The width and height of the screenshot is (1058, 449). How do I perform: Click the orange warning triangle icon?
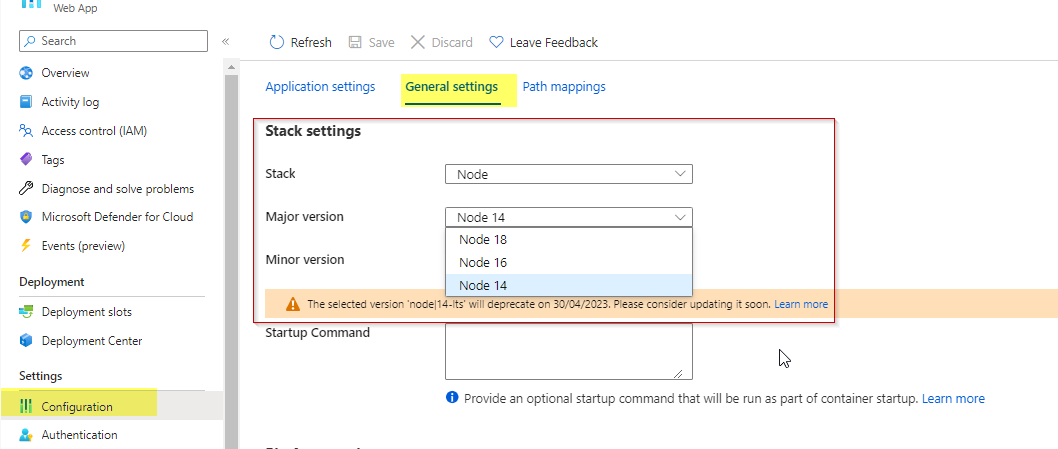(x=293, y=305)
